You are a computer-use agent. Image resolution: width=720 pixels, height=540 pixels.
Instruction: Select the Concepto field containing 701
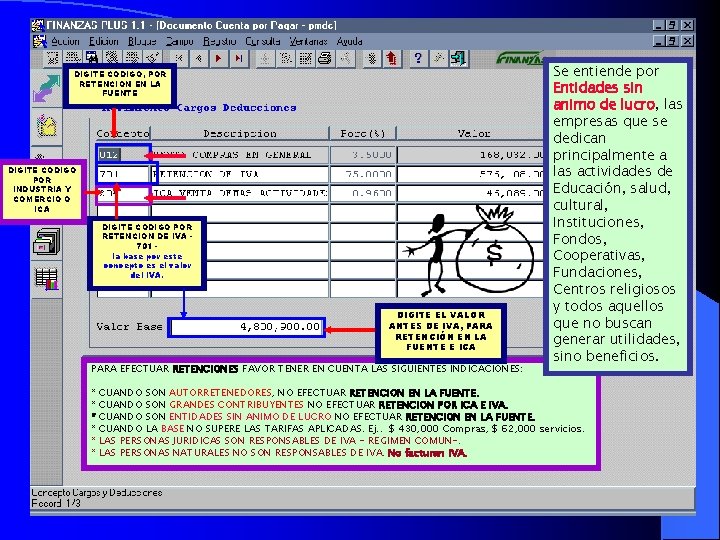tap(123, 174)
